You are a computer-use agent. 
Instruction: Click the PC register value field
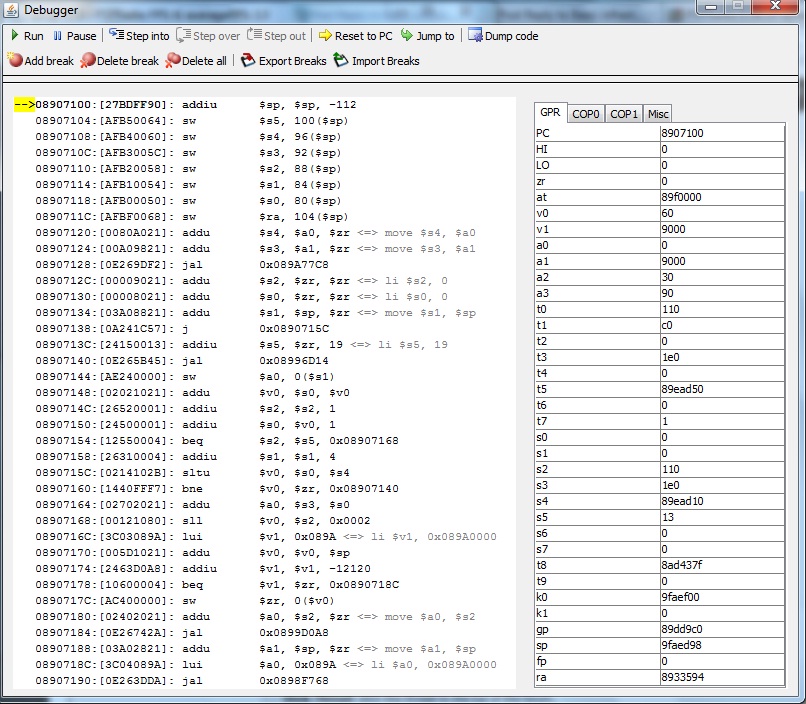(721, 132)
